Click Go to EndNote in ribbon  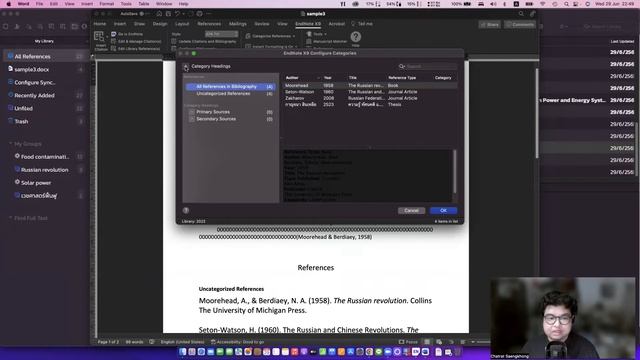pos(127,34)
